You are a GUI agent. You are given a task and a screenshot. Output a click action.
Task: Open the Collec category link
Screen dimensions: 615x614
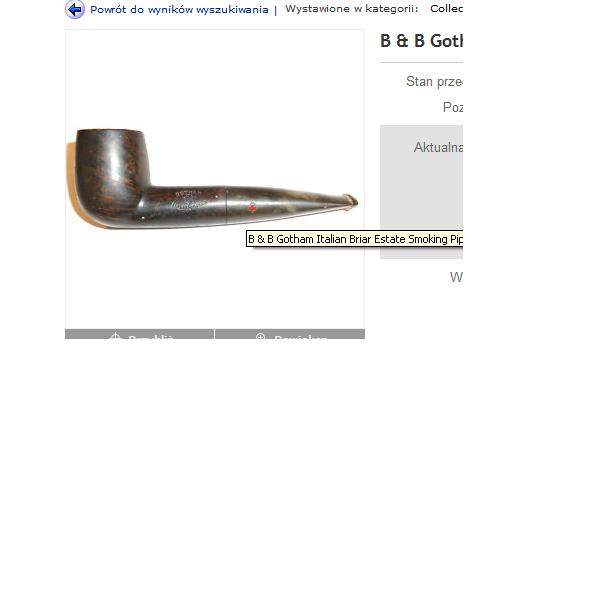[x=446, y=9]
